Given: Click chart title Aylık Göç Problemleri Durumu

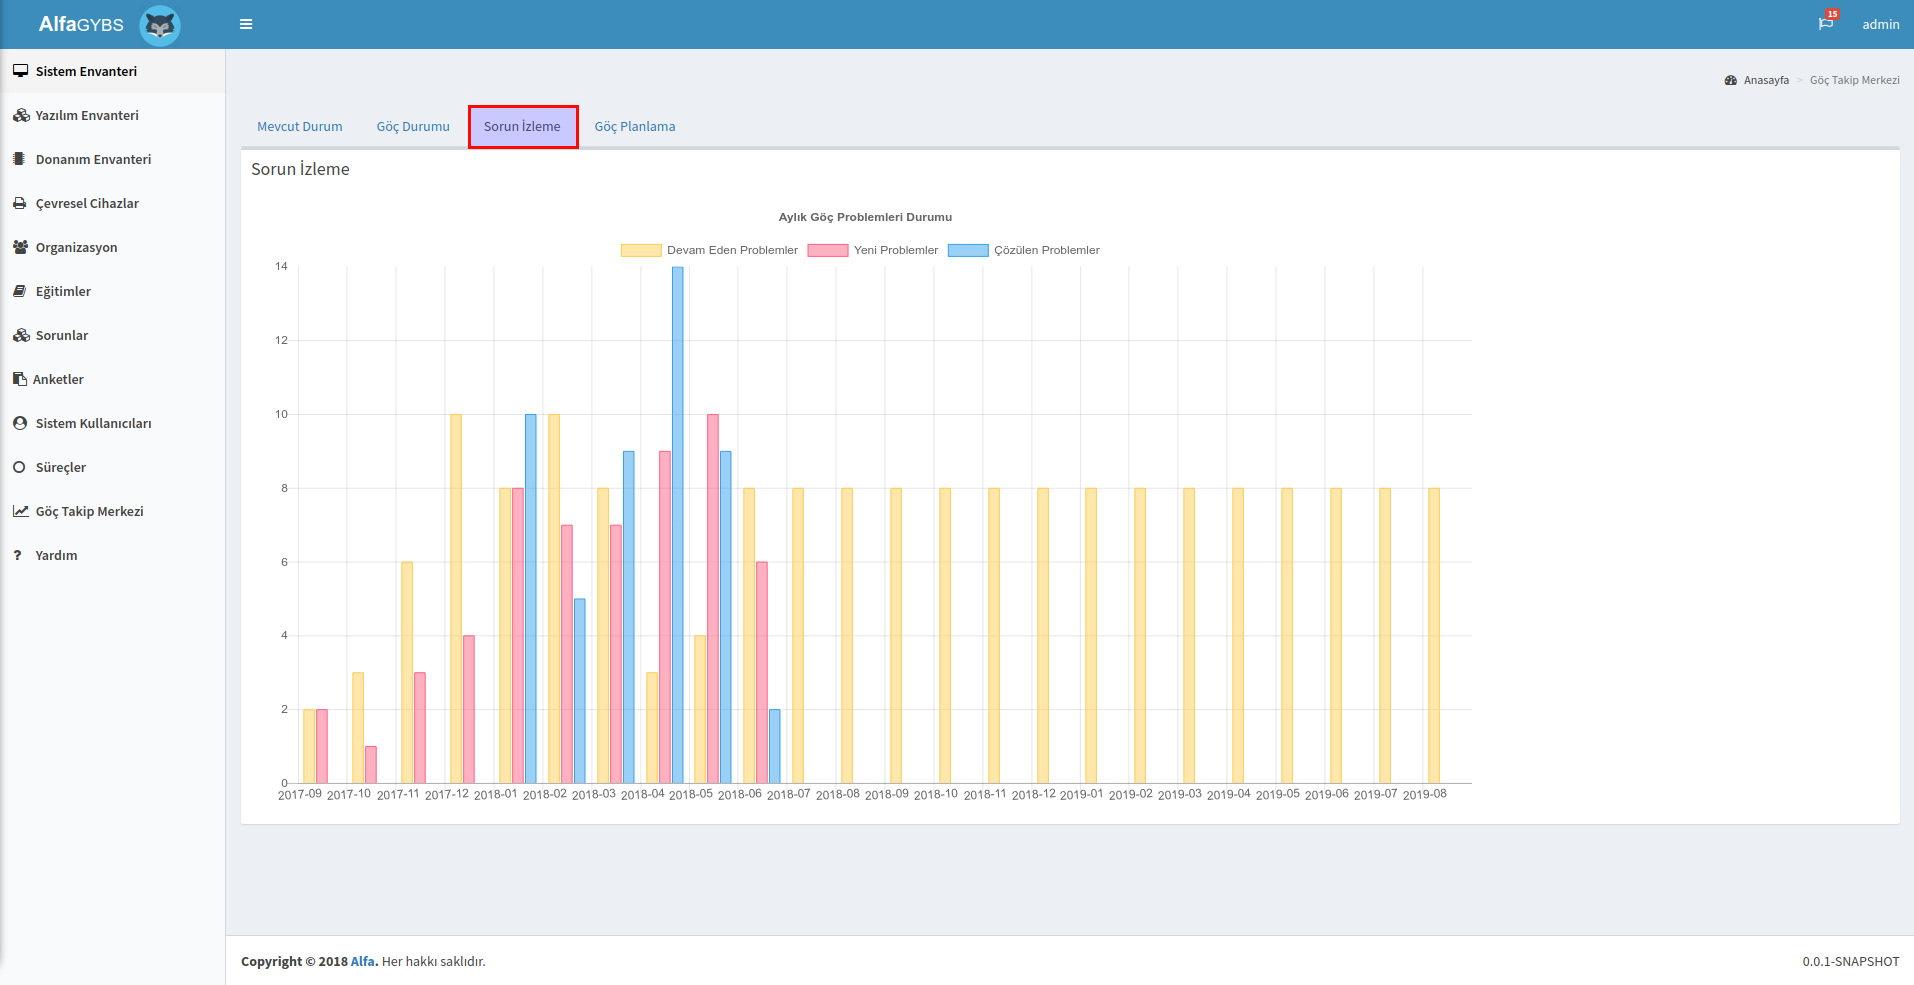Looking at the screenshot, I should pyautogui.click(x=865, y=217).
